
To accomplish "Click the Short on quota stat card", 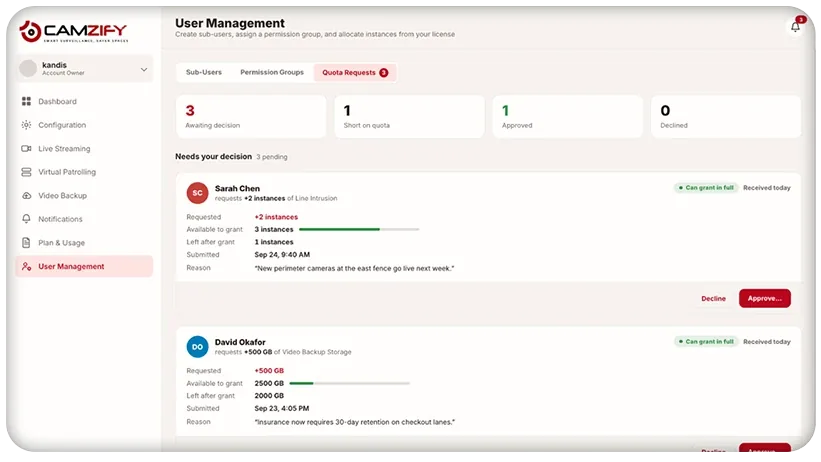I will click(409, 117).
